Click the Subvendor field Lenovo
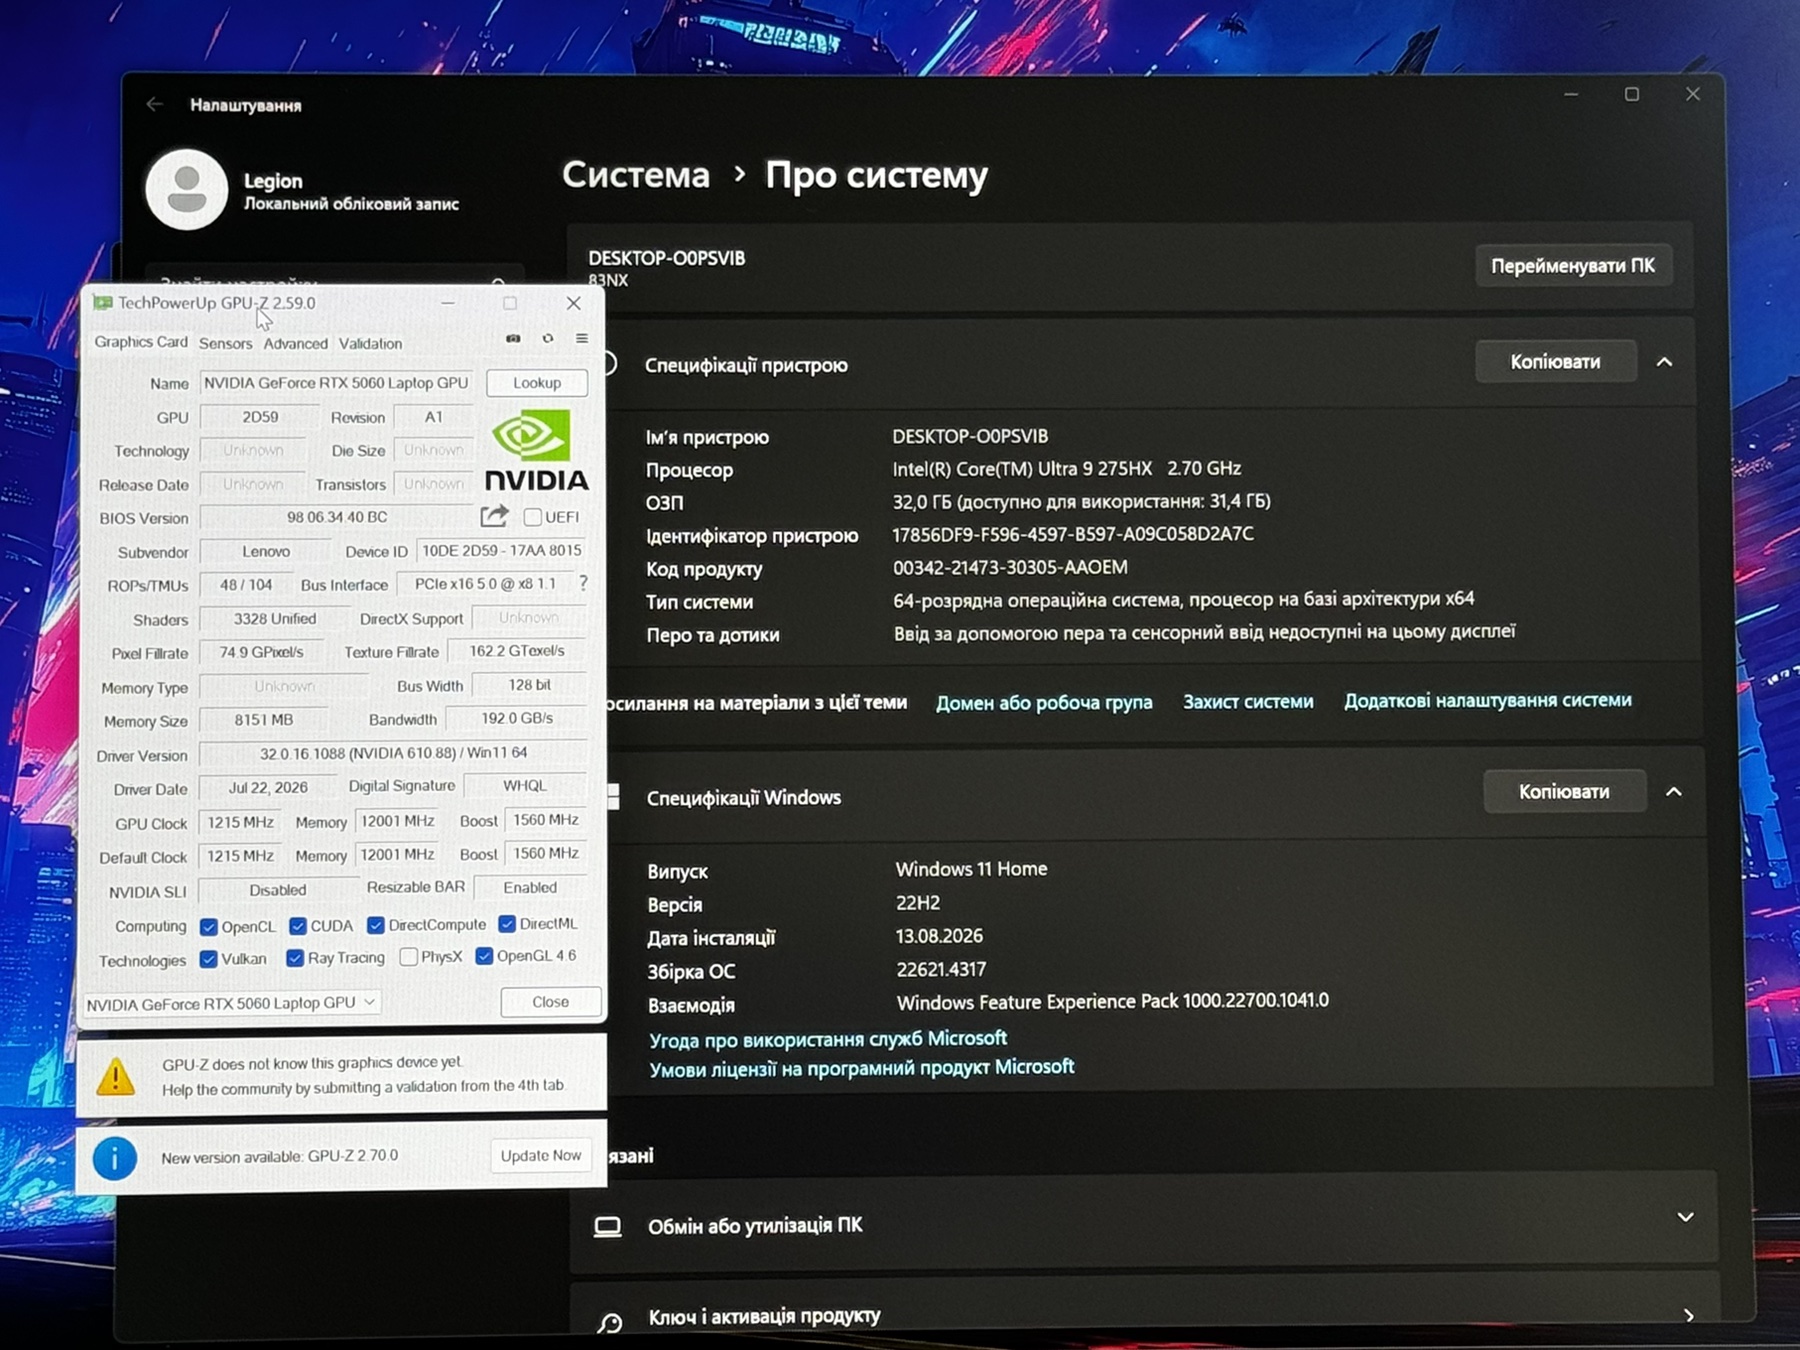 click(266, 552)
